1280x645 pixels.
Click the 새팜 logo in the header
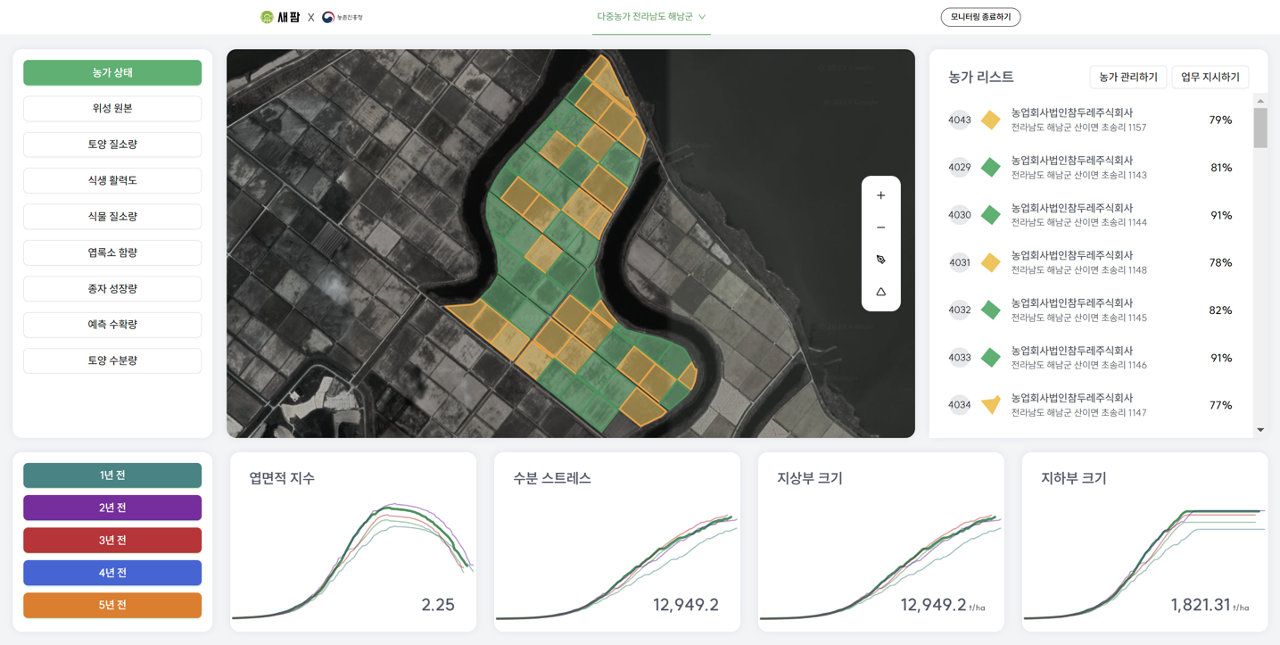pos(280,17)
